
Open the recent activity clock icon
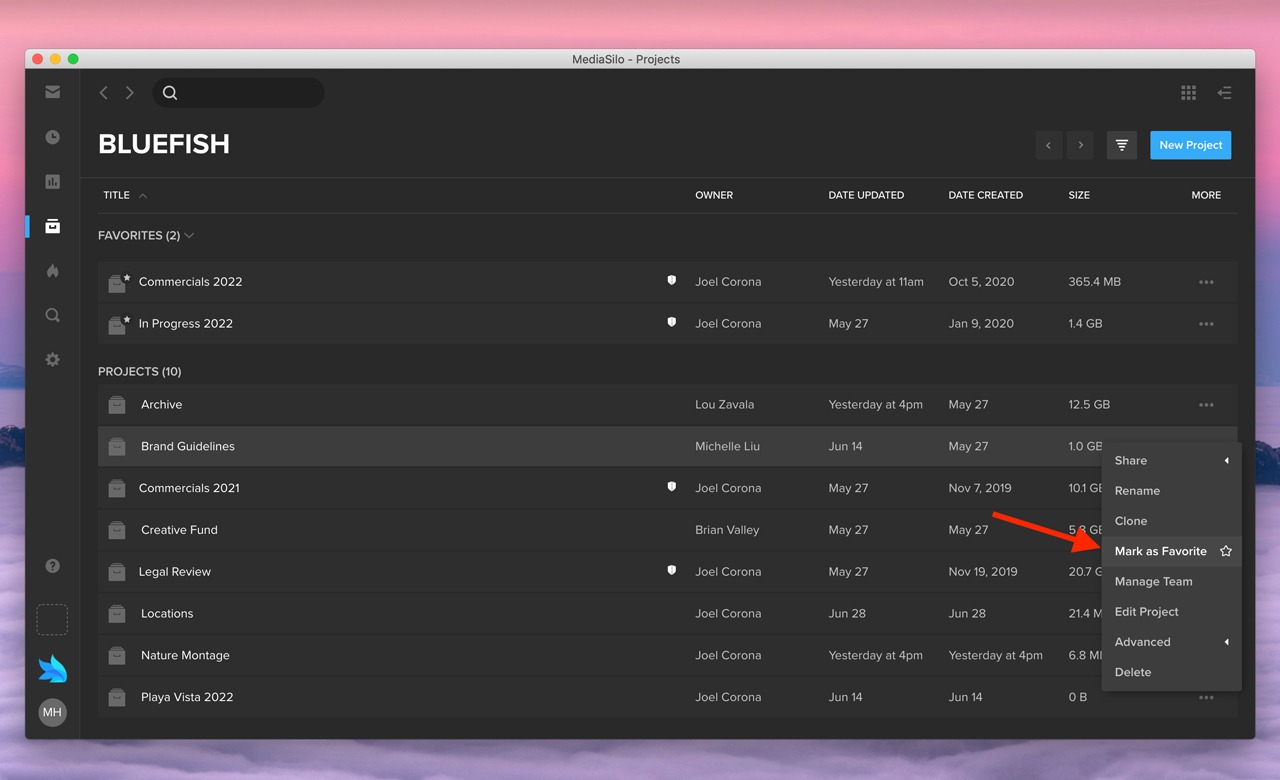click(x=53, y=137)
